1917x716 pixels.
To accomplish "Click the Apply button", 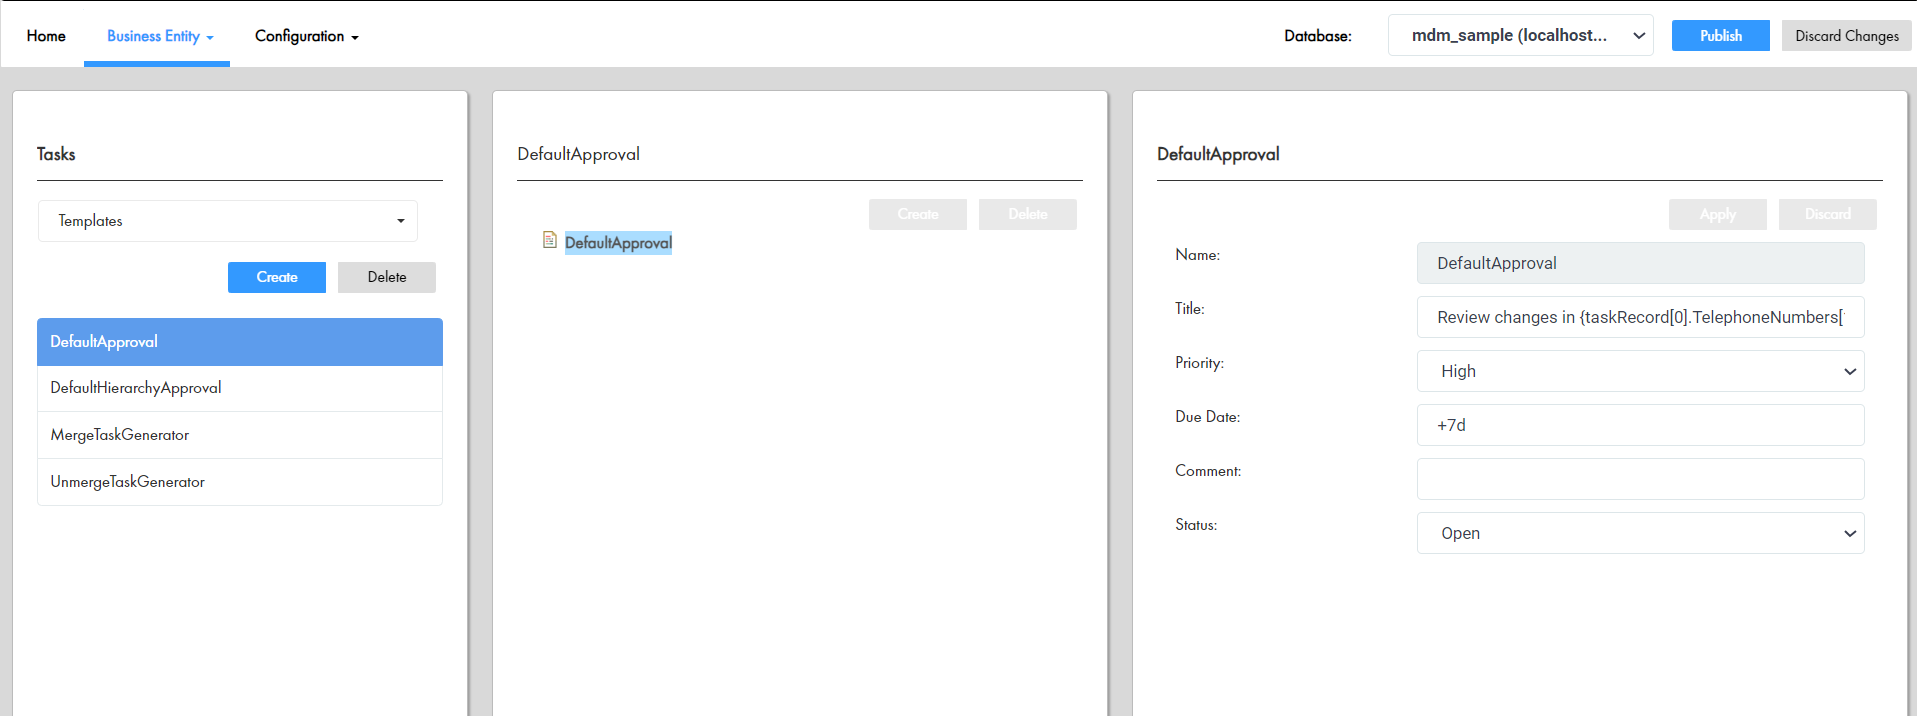I will (x=1718, y=214).
